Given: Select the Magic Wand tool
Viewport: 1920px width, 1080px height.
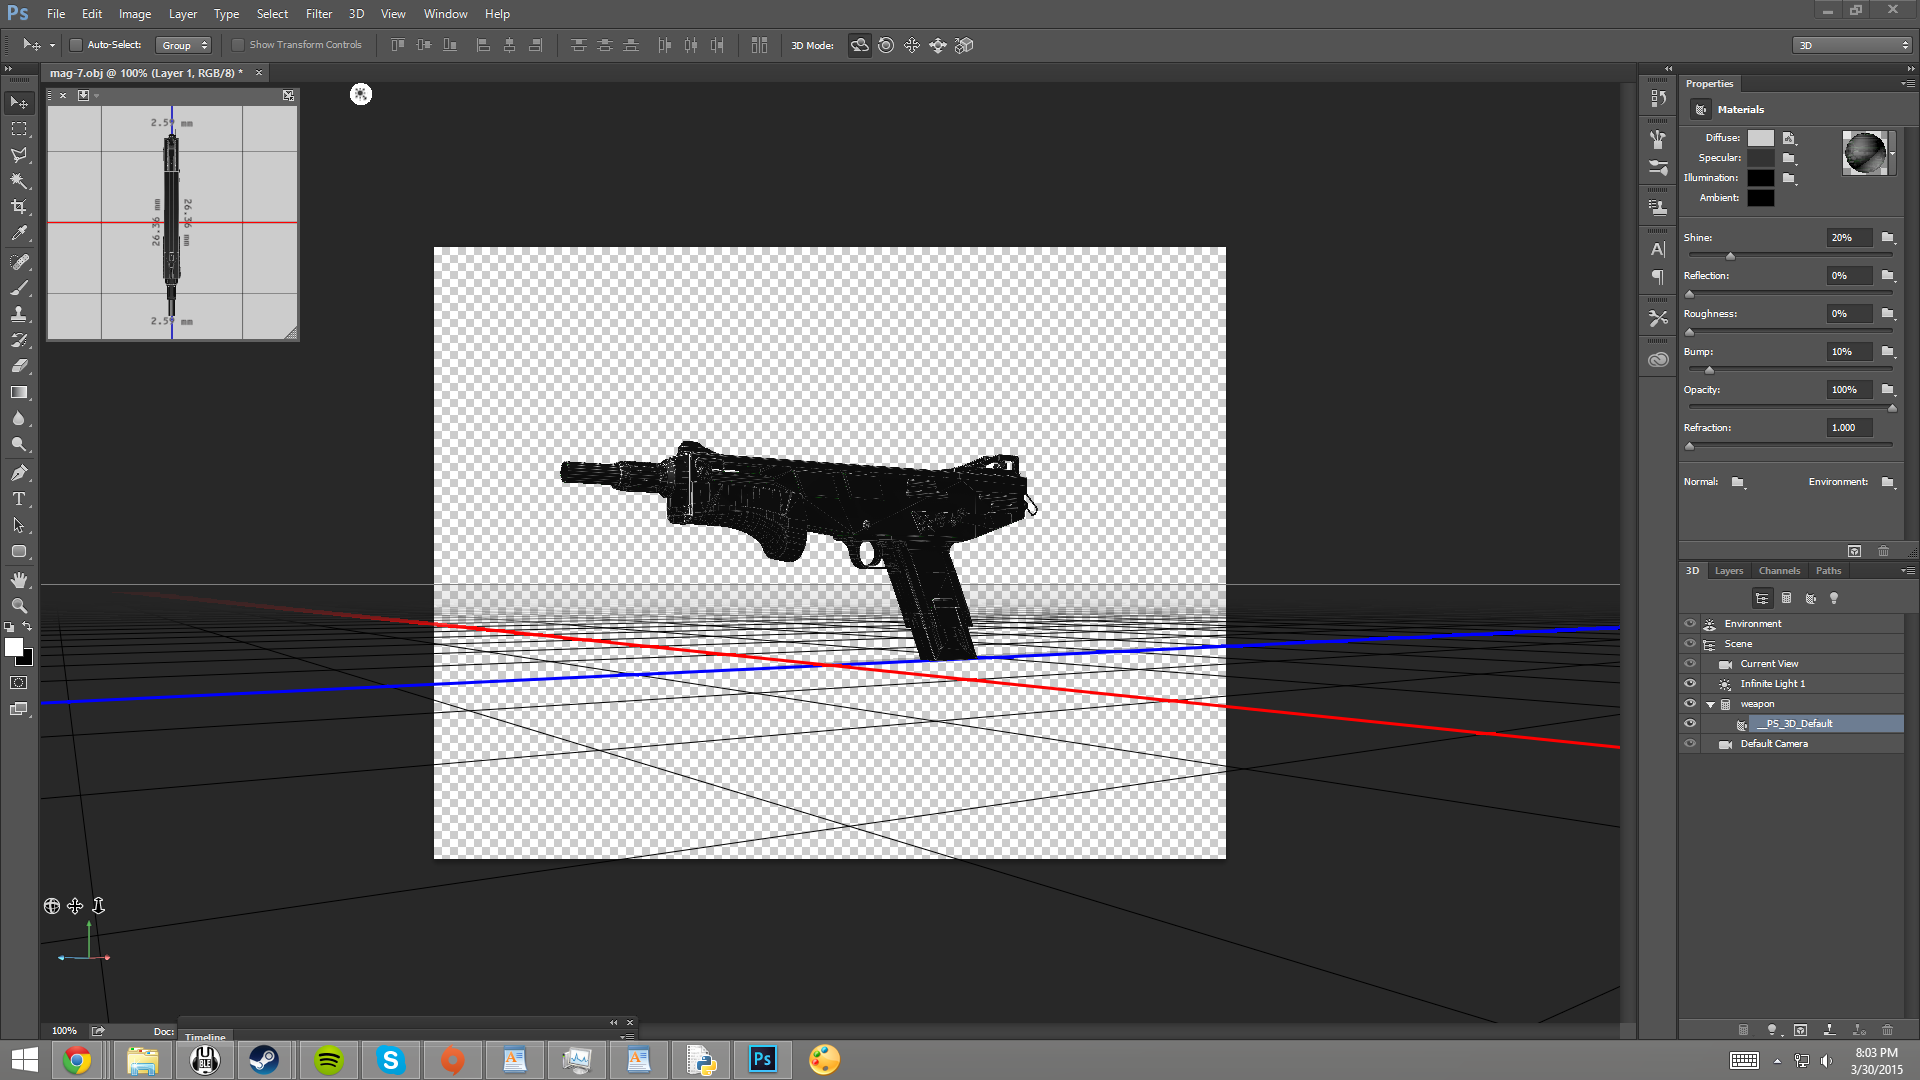Looking at the screenshot, I should tap(19, 181).
